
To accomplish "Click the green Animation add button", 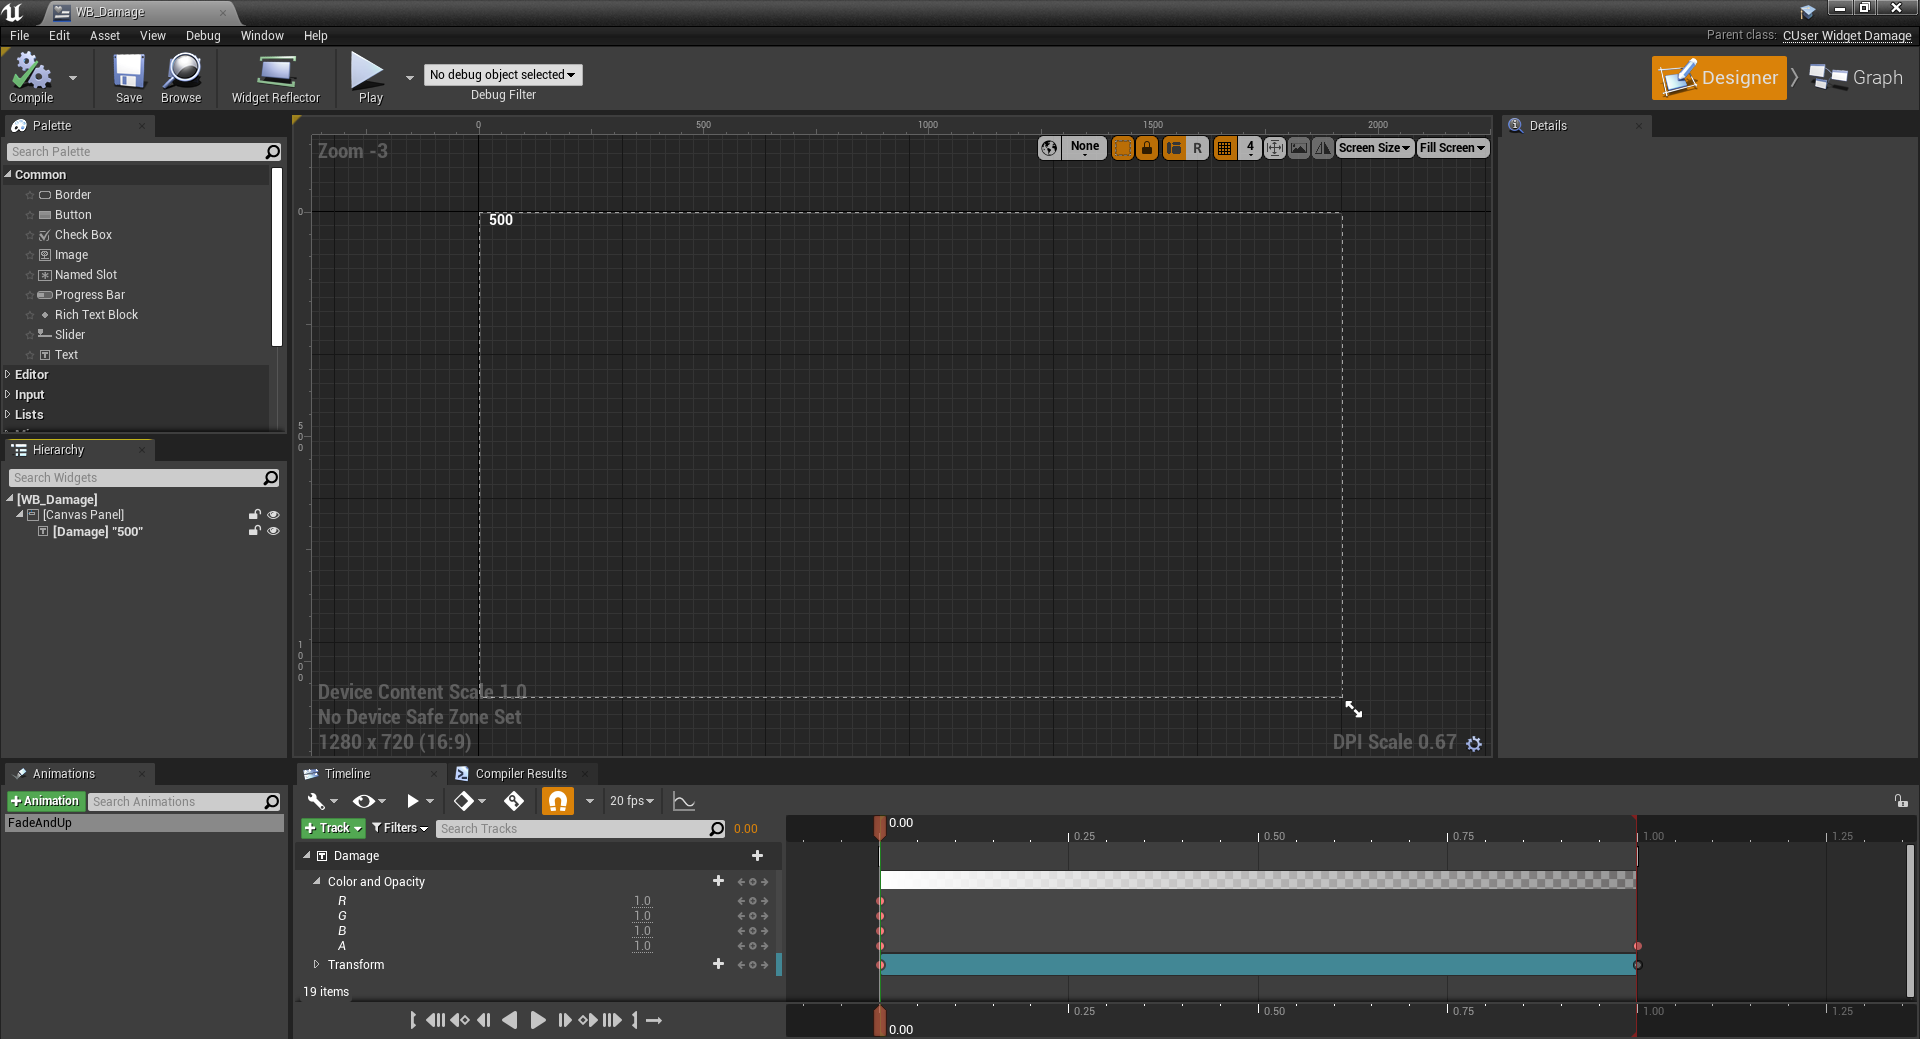I will (45, 801).
